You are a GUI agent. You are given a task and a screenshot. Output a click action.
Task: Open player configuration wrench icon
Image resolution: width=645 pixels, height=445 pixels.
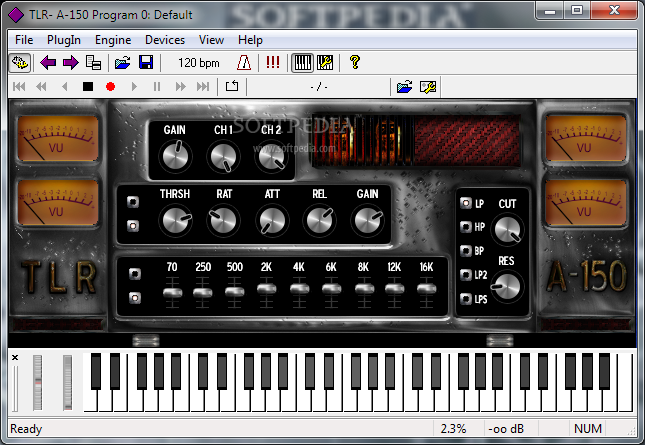(428, 86)
